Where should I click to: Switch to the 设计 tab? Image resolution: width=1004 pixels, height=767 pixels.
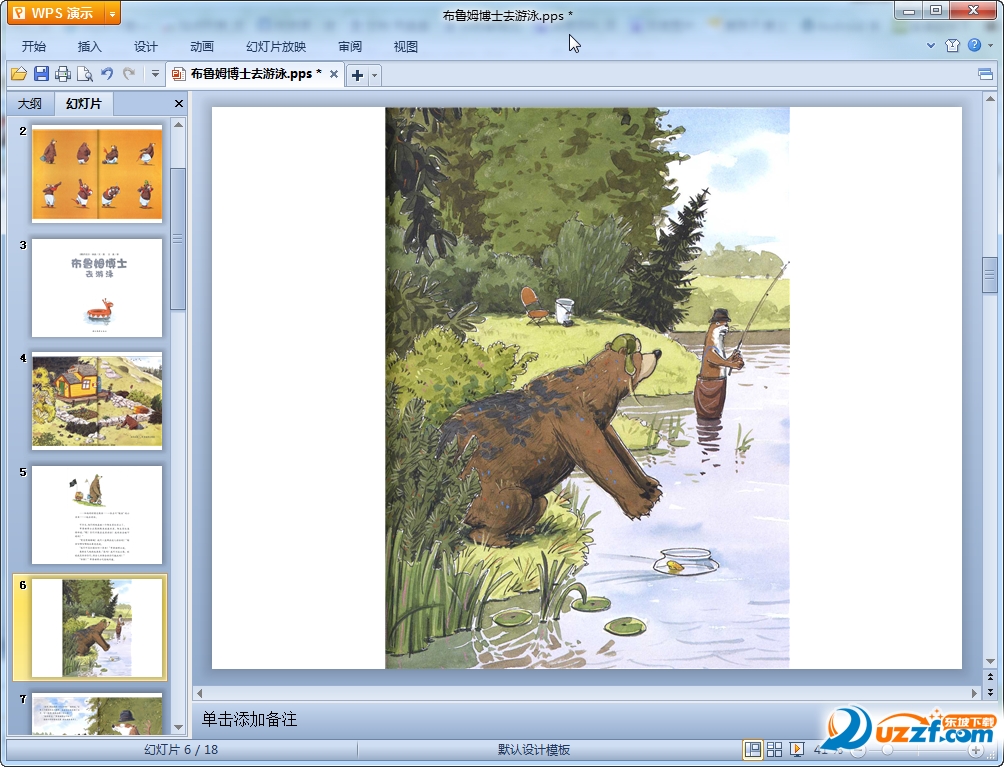pos(145,47)
